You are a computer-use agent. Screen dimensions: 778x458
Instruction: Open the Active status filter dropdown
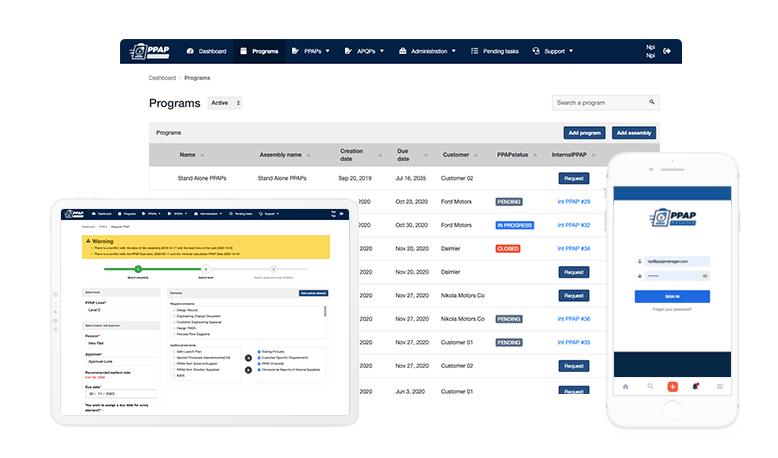pos(224,103)
